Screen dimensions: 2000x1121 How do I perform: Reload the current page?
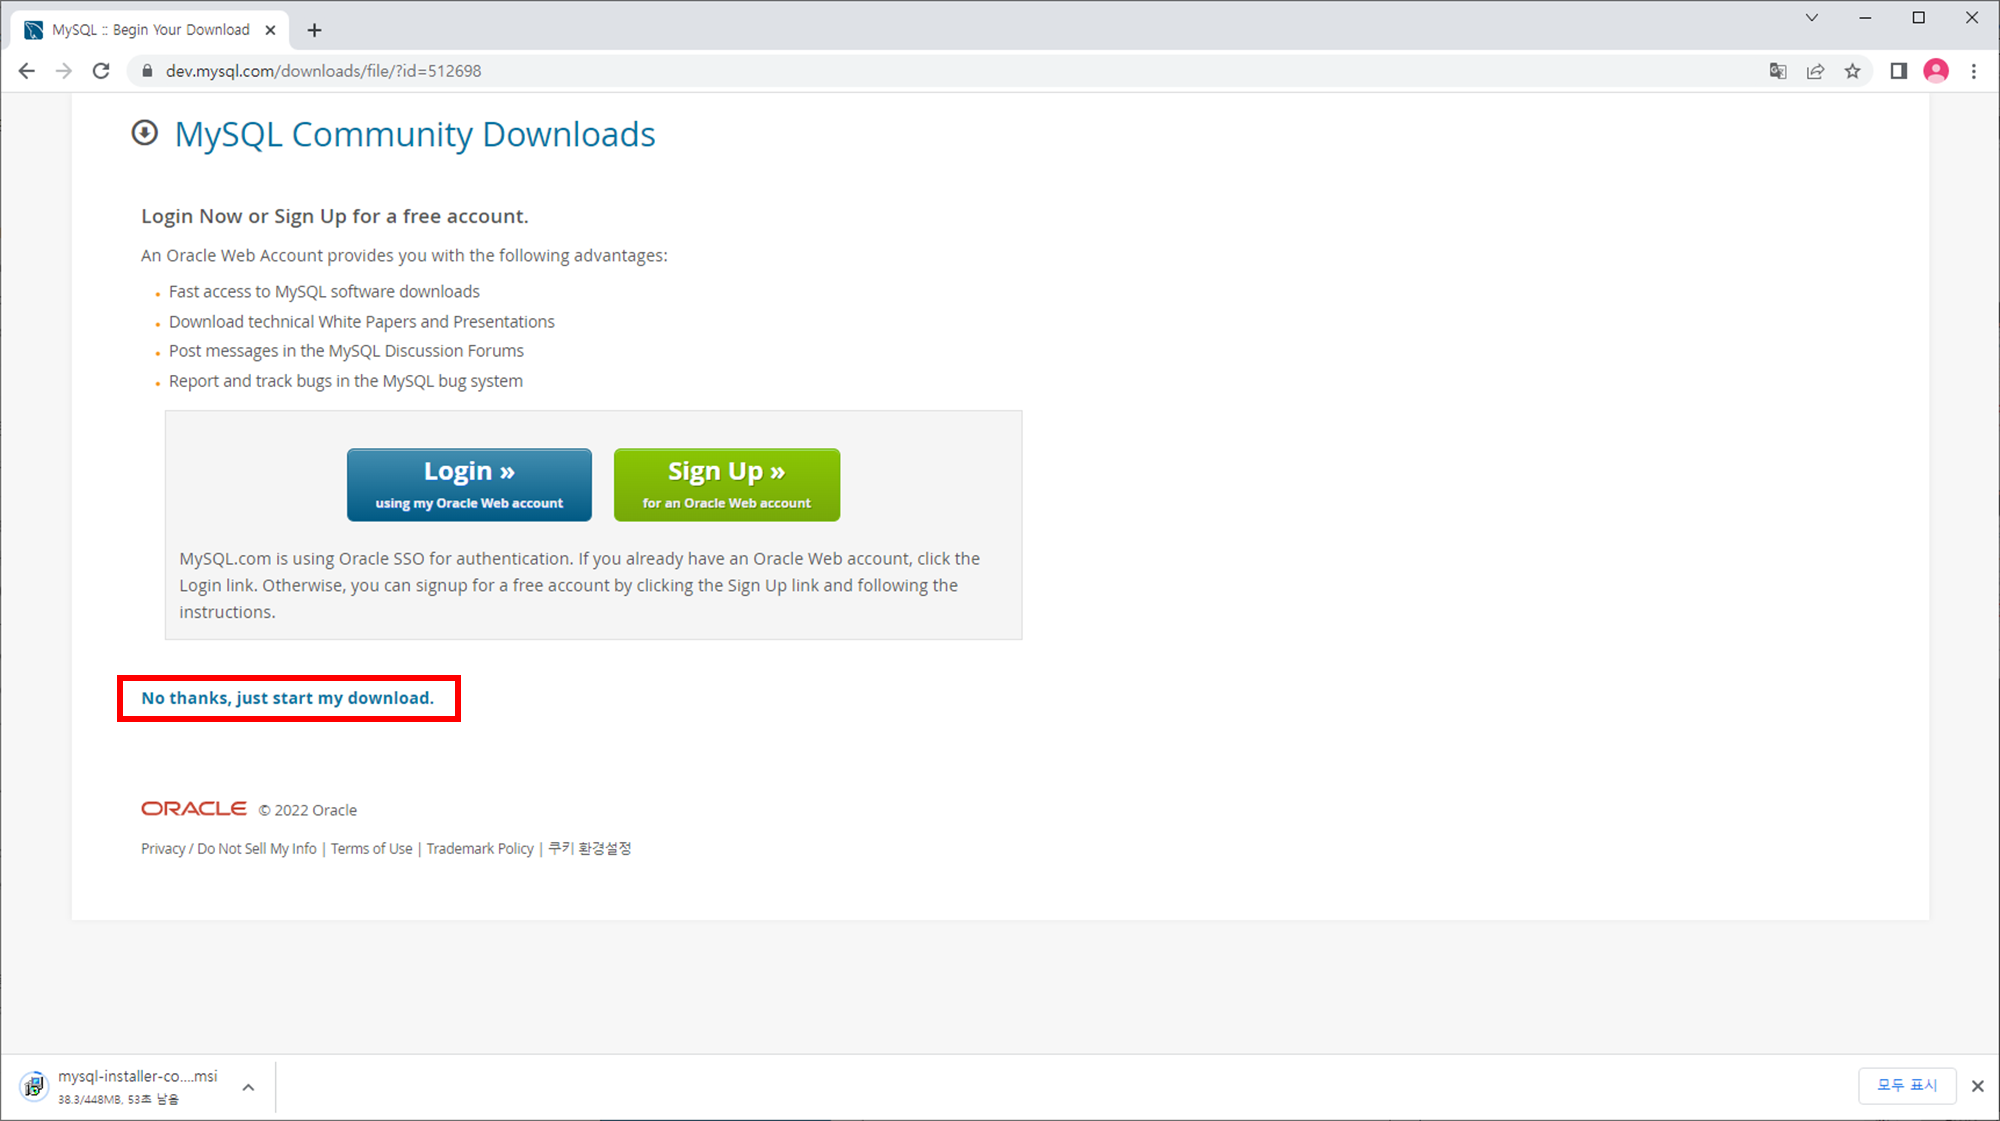[x=101, y=71]
